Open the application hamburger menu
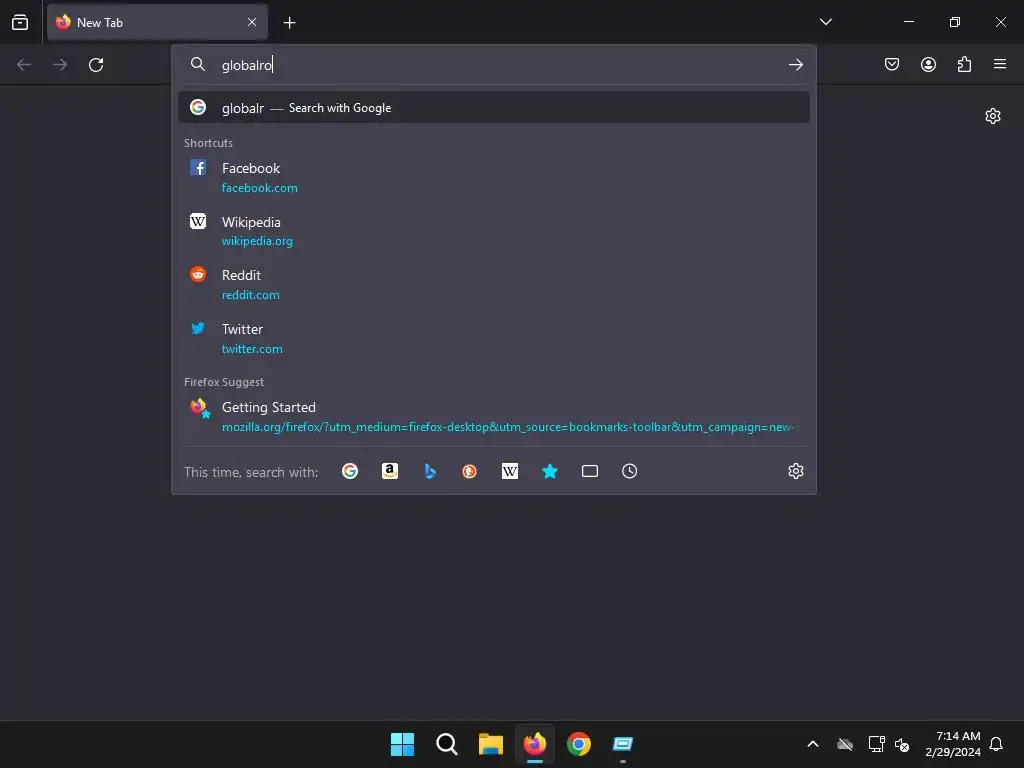The height and width of the screenshot is (768, 1024). click(1000, 64)
